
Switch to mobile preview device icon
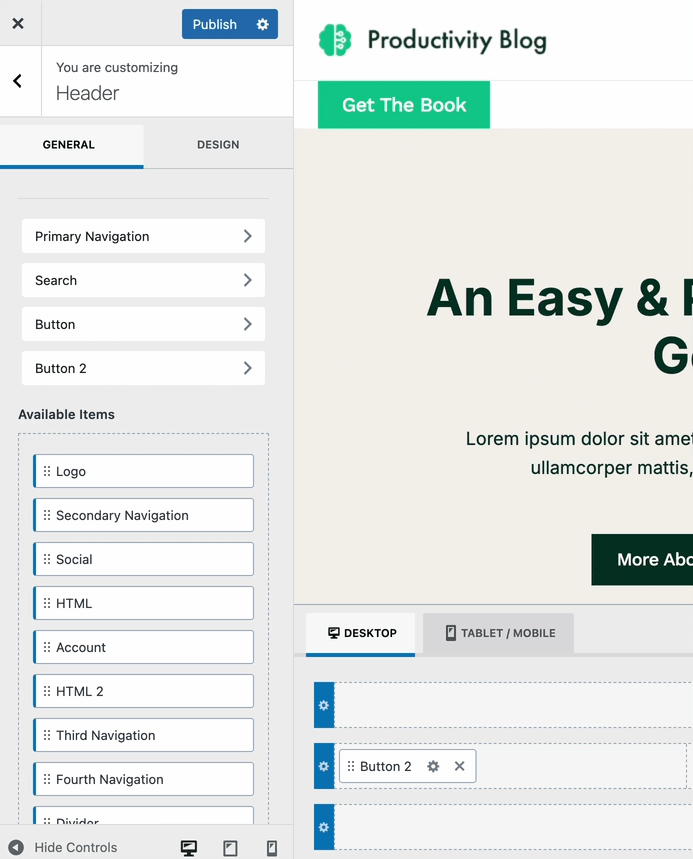click(272, 848)
